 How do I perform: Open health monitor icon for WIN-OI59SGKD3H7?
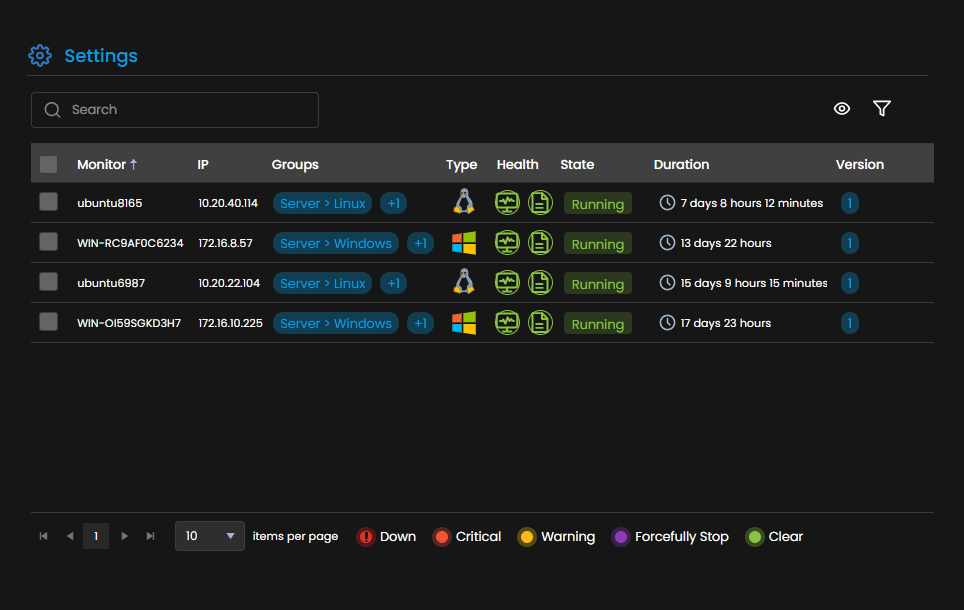(507, 323)
